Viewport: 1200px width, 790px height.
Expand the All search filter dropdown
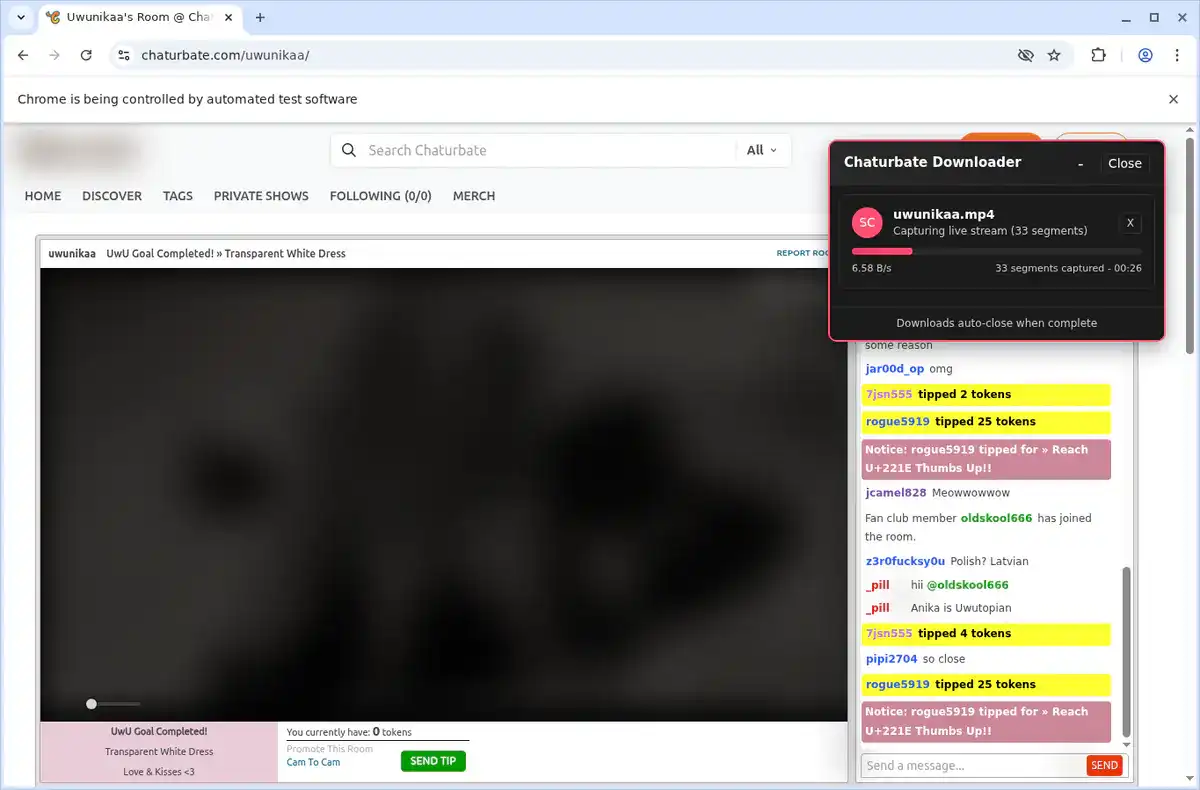762,150
